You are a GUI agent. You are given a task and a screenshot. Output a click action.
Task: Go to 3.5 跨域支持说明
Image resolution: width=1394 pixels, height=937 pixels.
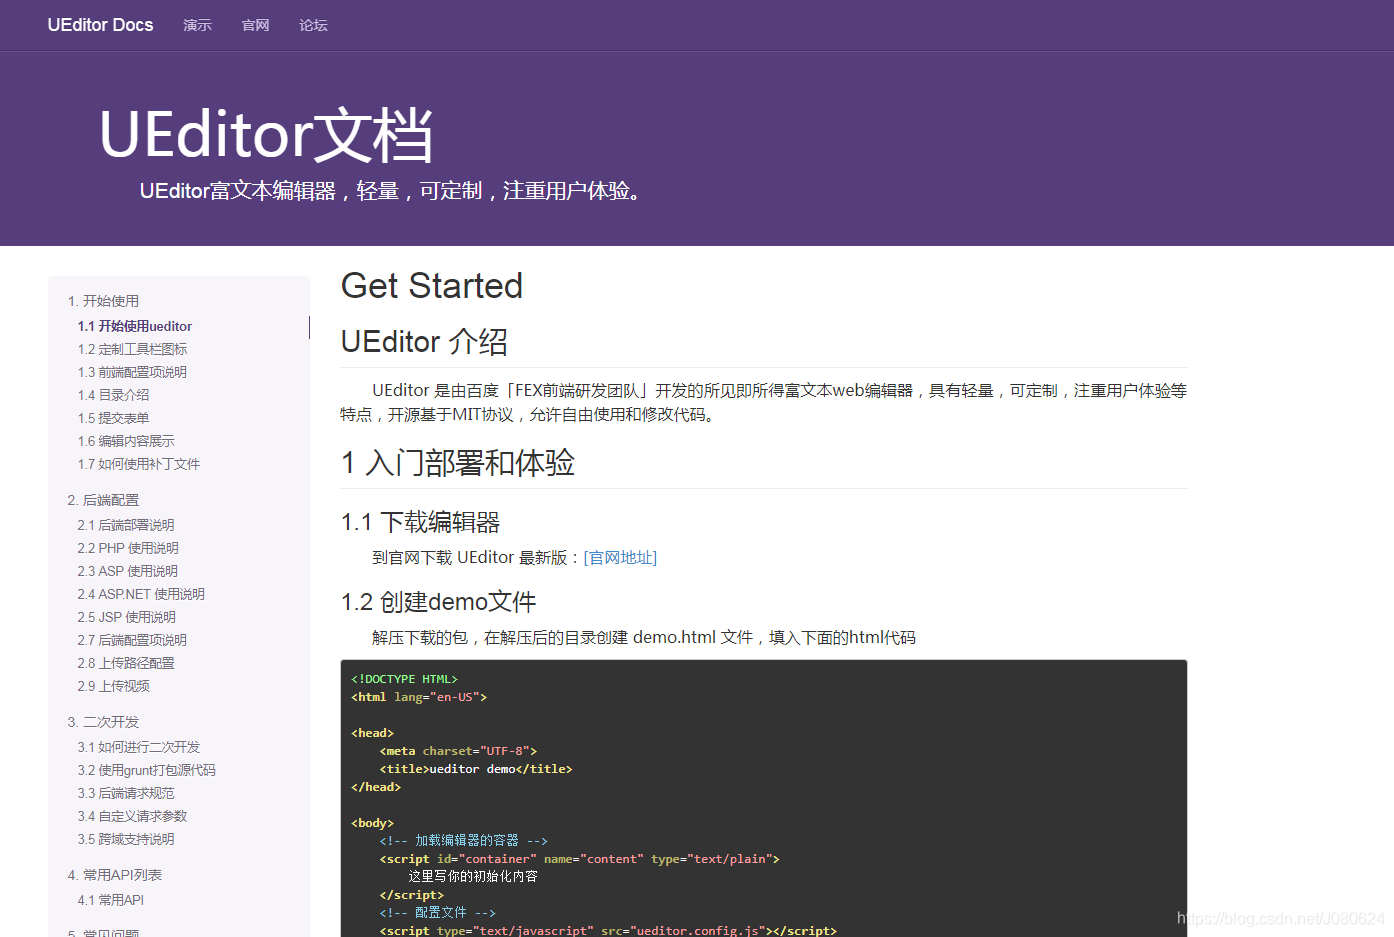(126, 839)
